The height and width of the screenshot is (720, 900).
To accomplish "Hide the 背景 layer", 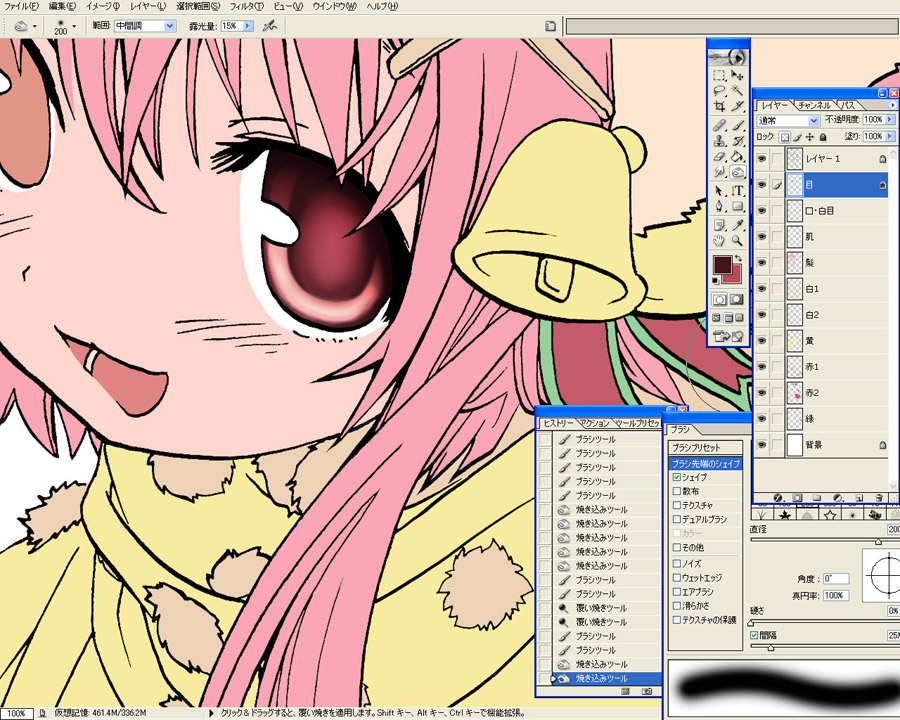I will click(762, 444).
